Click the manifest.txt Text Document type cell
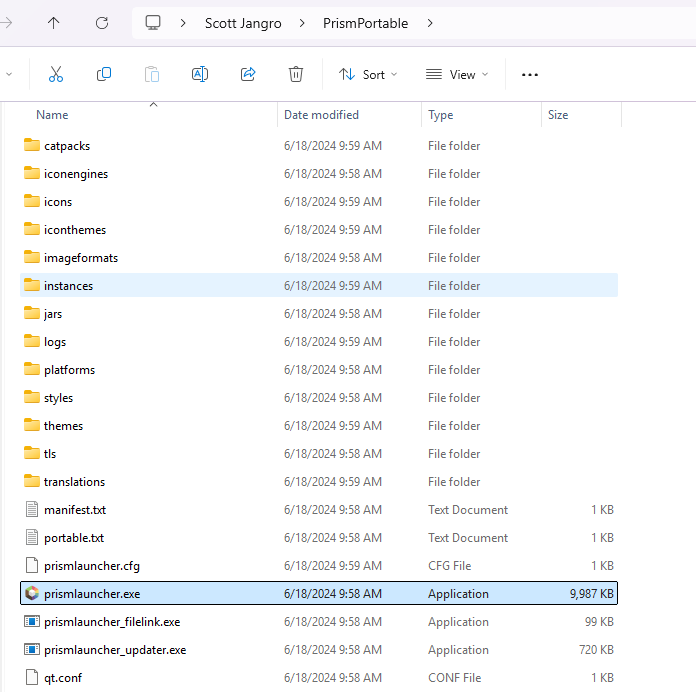 (467, 510)
